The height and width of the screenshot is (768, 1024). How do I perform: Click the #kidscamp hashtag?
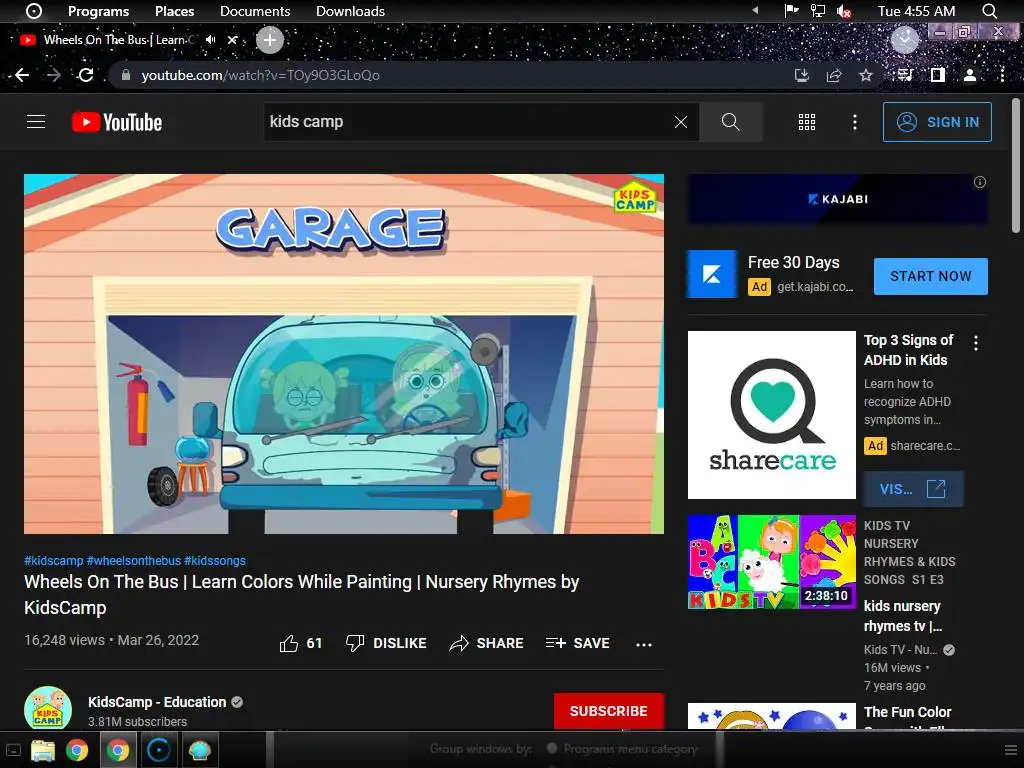click(54, 560)
